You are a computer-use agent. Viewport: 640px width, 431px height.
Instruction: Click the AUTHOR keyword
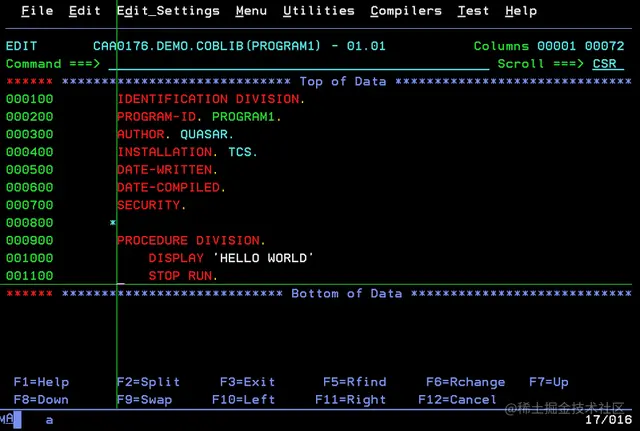[x=140, y=134]
